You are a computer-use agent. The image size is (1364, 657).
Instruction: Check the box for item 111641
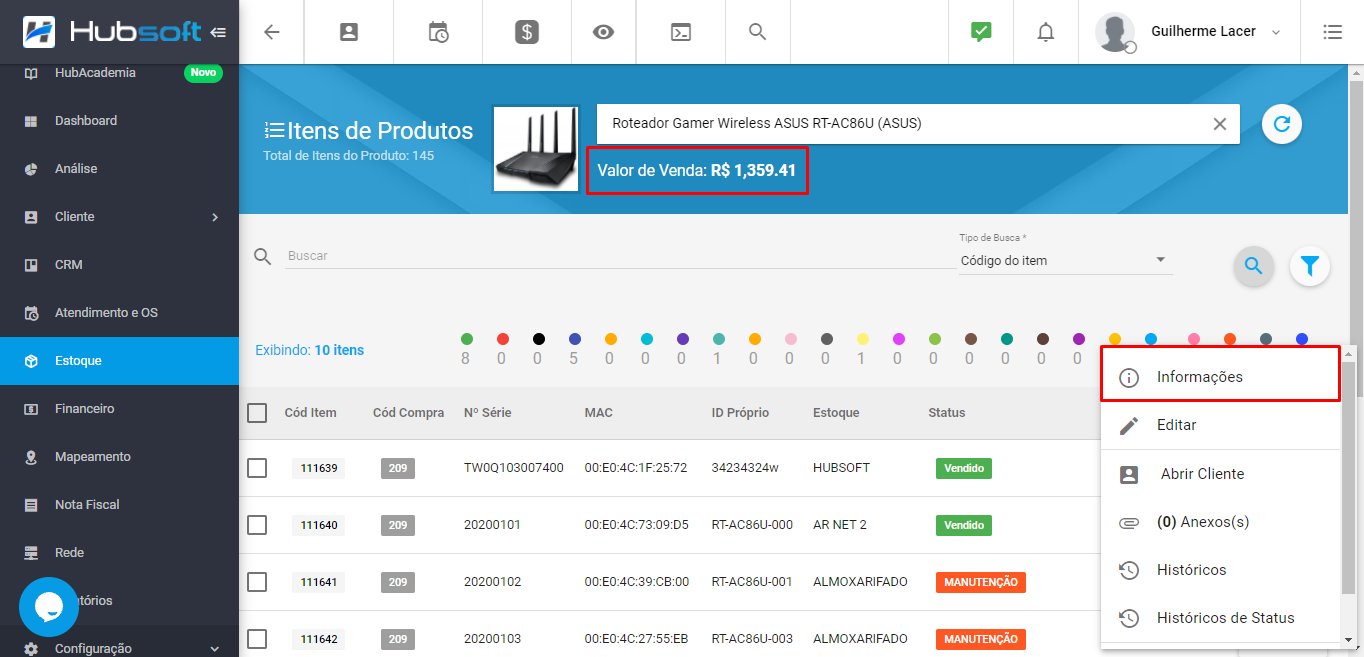click(257, 582)
